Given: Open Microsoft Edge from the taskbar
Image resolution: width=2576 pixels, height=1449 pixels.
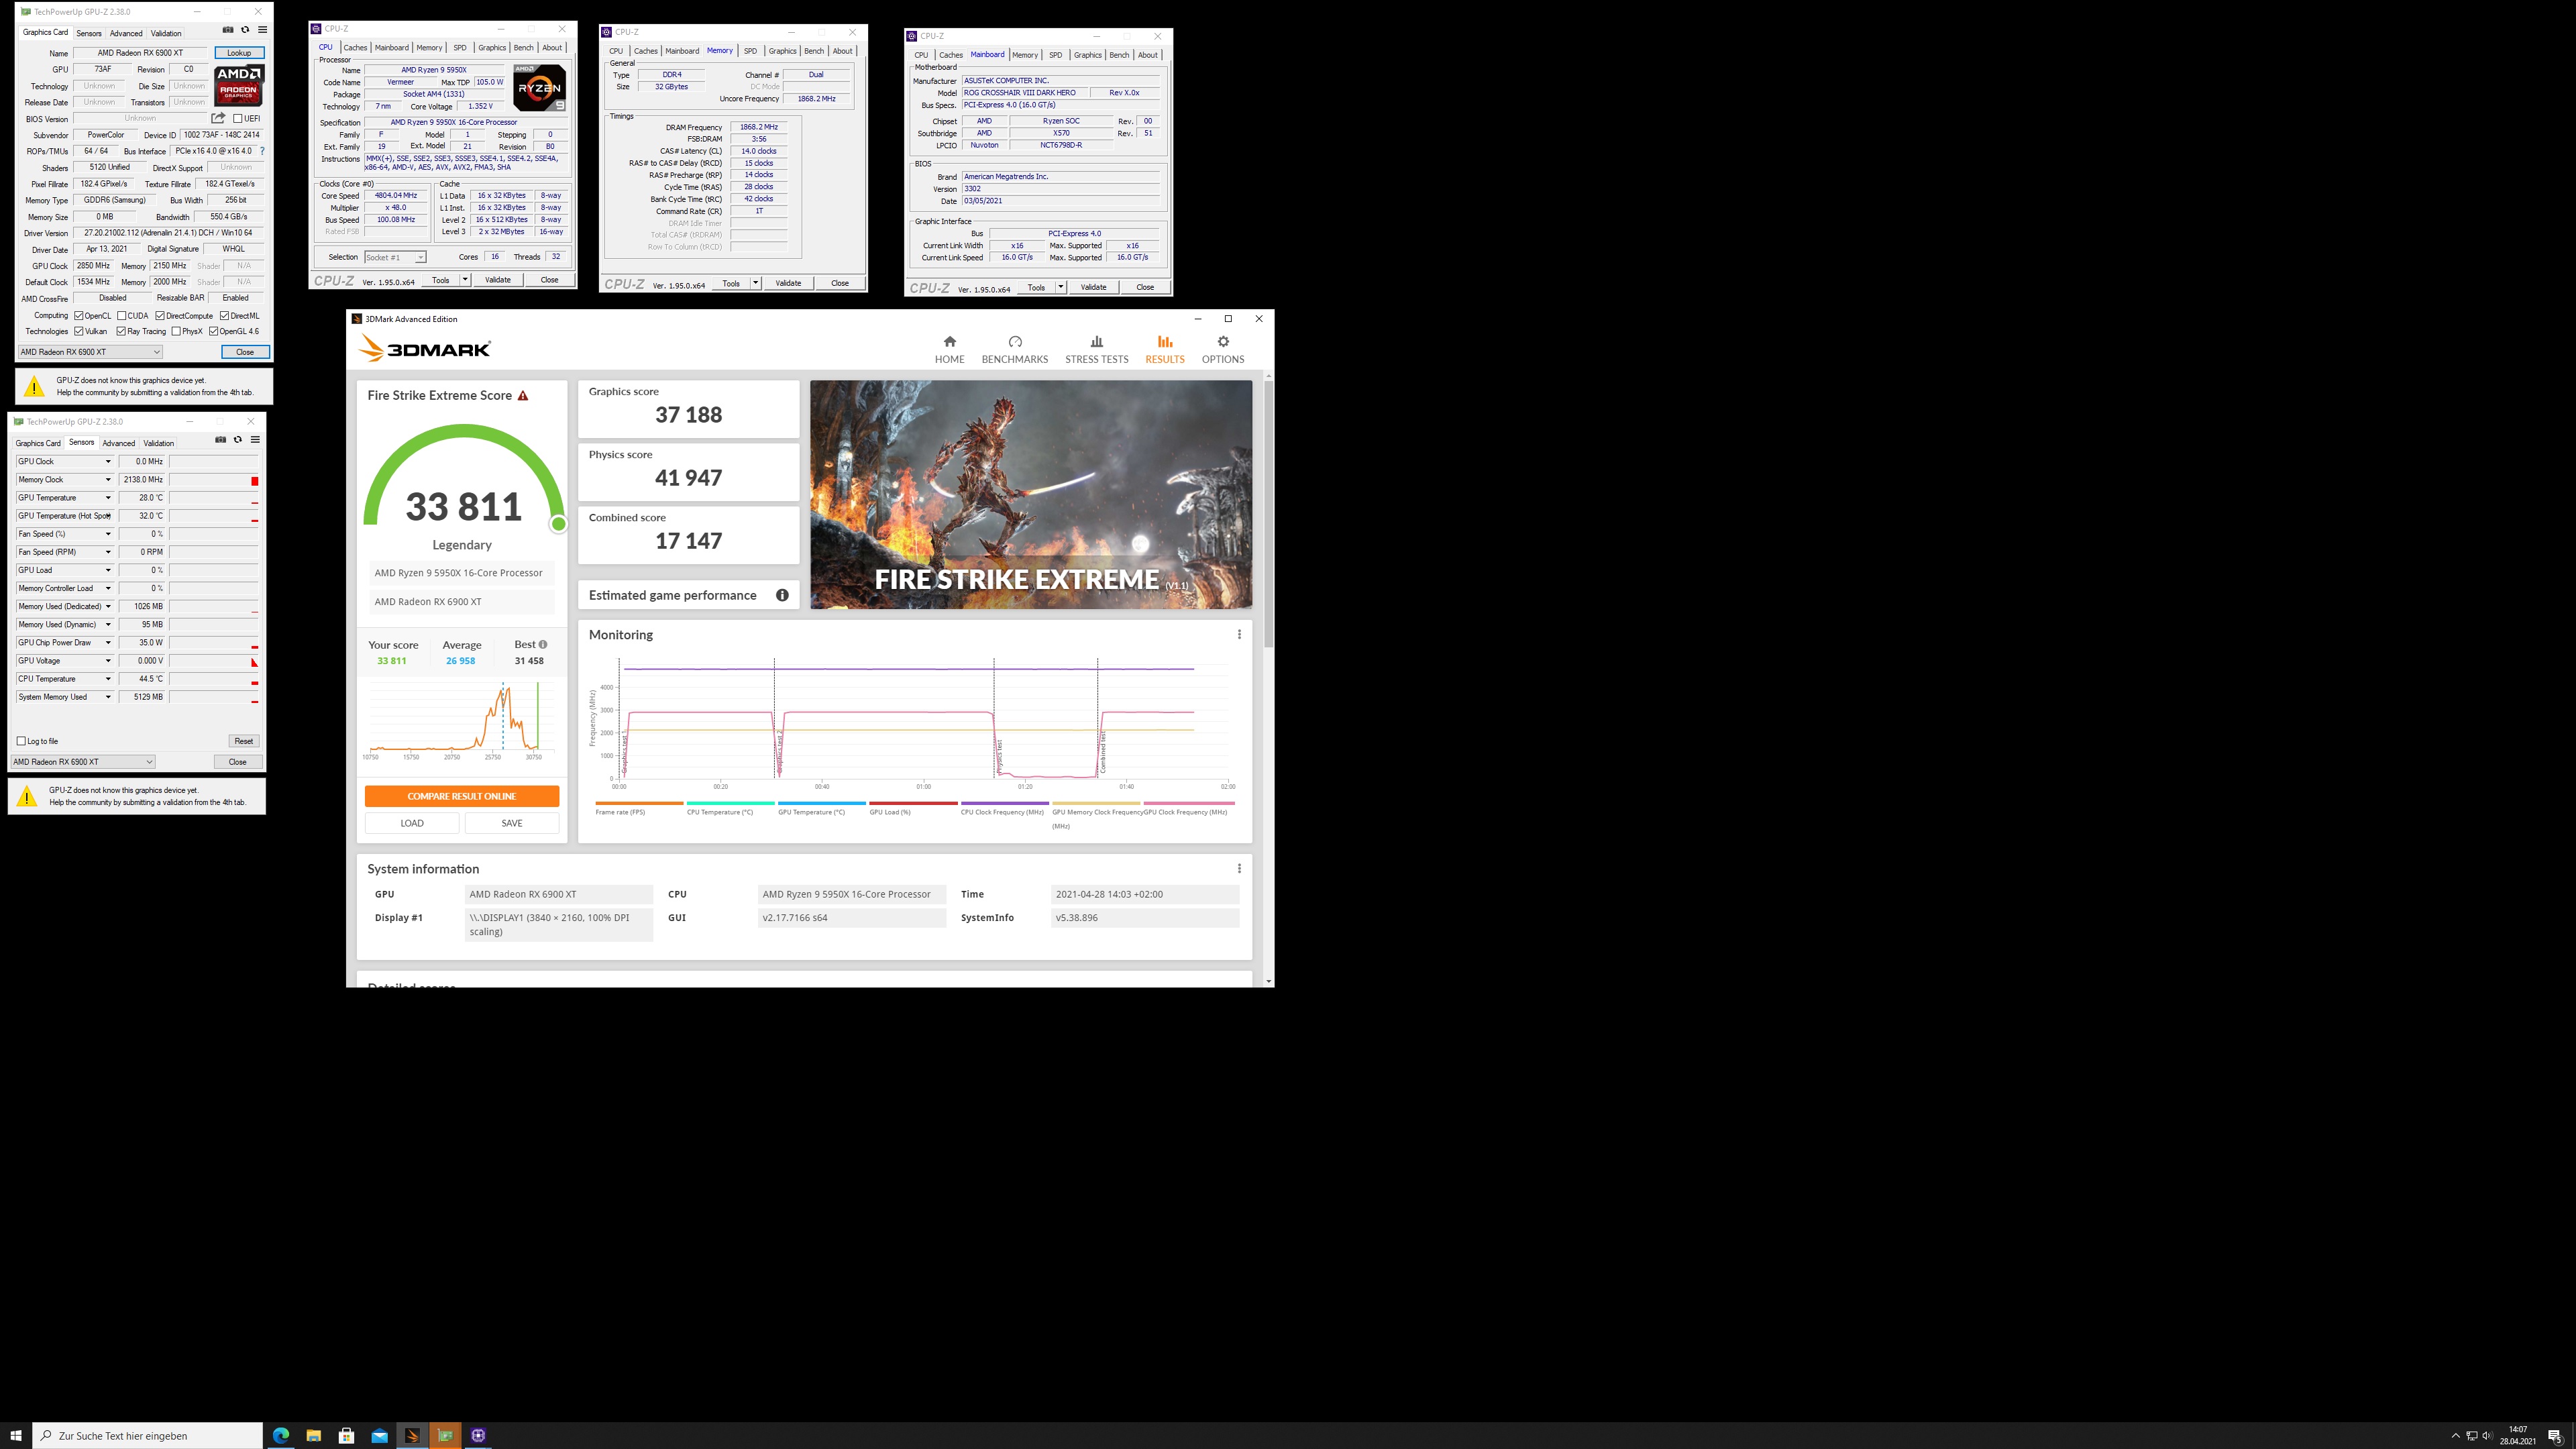Looking at the screenshot, I should [281, 1435].
